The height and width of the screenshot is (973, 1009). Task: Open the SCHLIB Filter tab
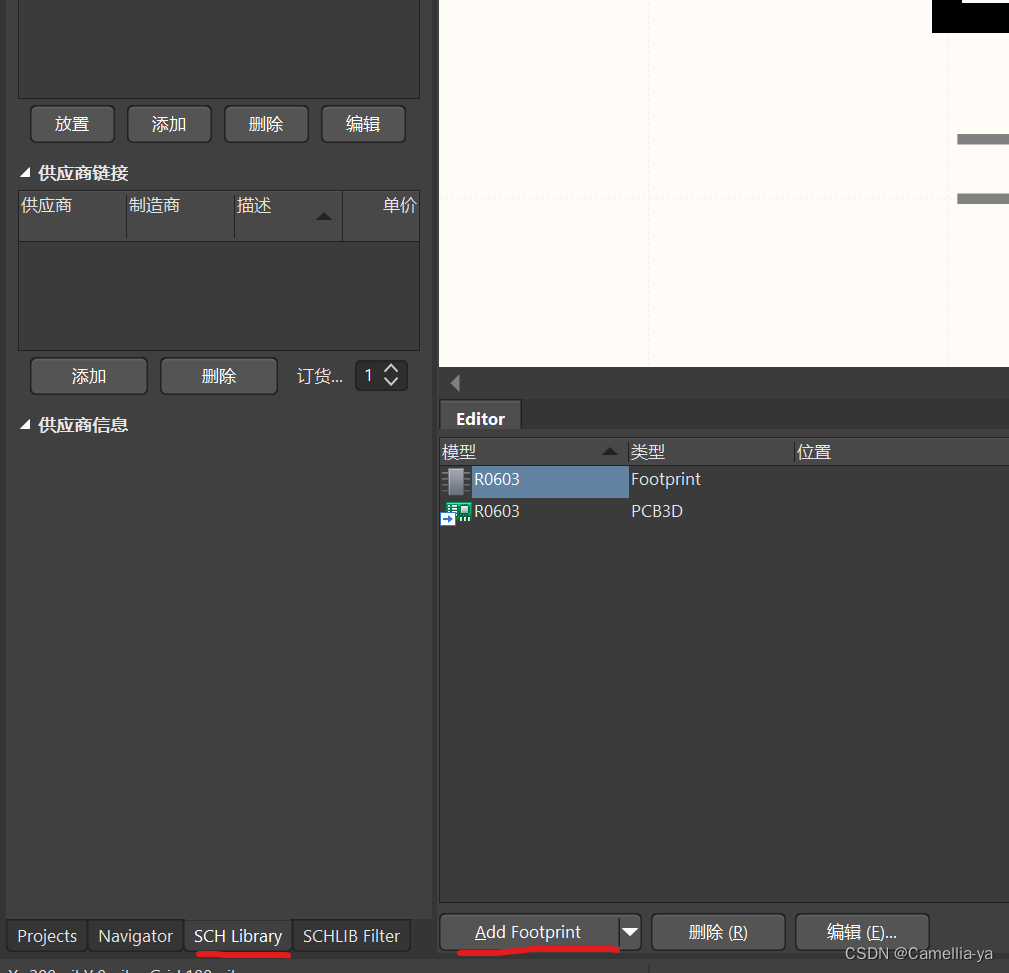pyautogui.click(x=351, y=936)
